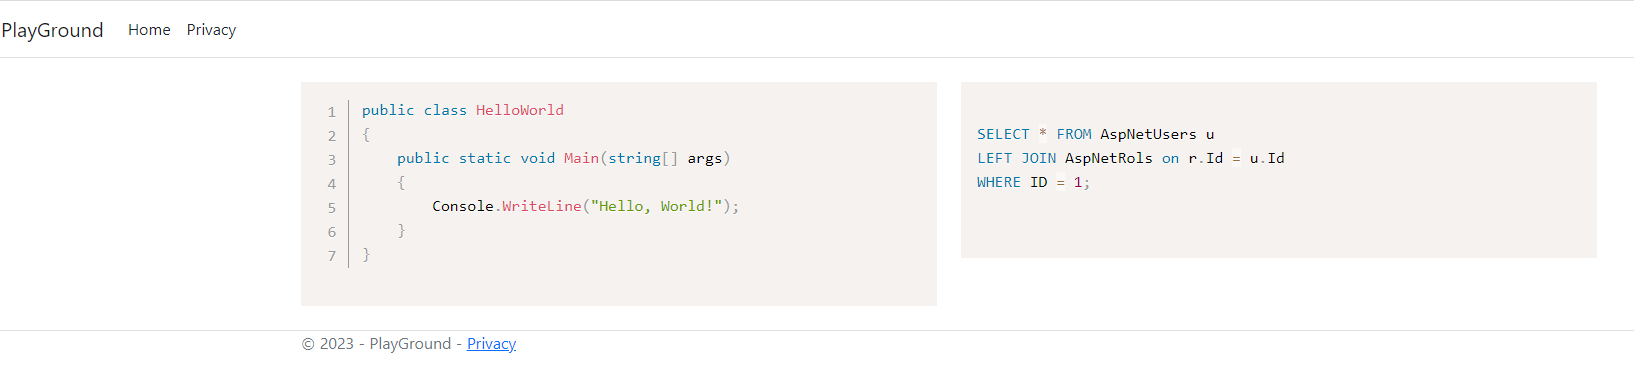The width and height of the screenshot is (1634, 365).
Task: Click the Console identifier on line 5
Action: coord(463,206)
